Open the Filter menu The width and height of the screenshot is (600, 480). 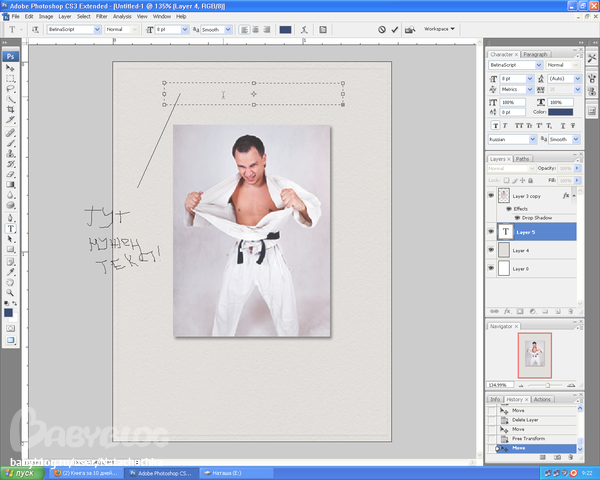pos(103,17)
